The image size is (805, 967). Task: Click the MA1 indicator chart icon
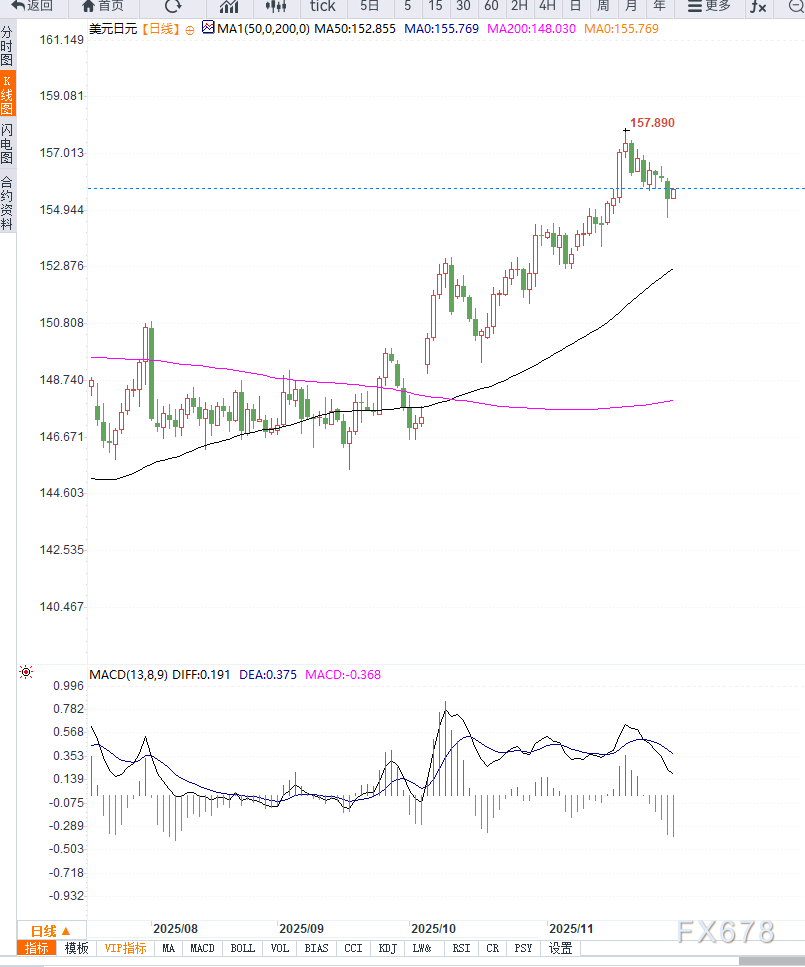click(x=207, y=29)
